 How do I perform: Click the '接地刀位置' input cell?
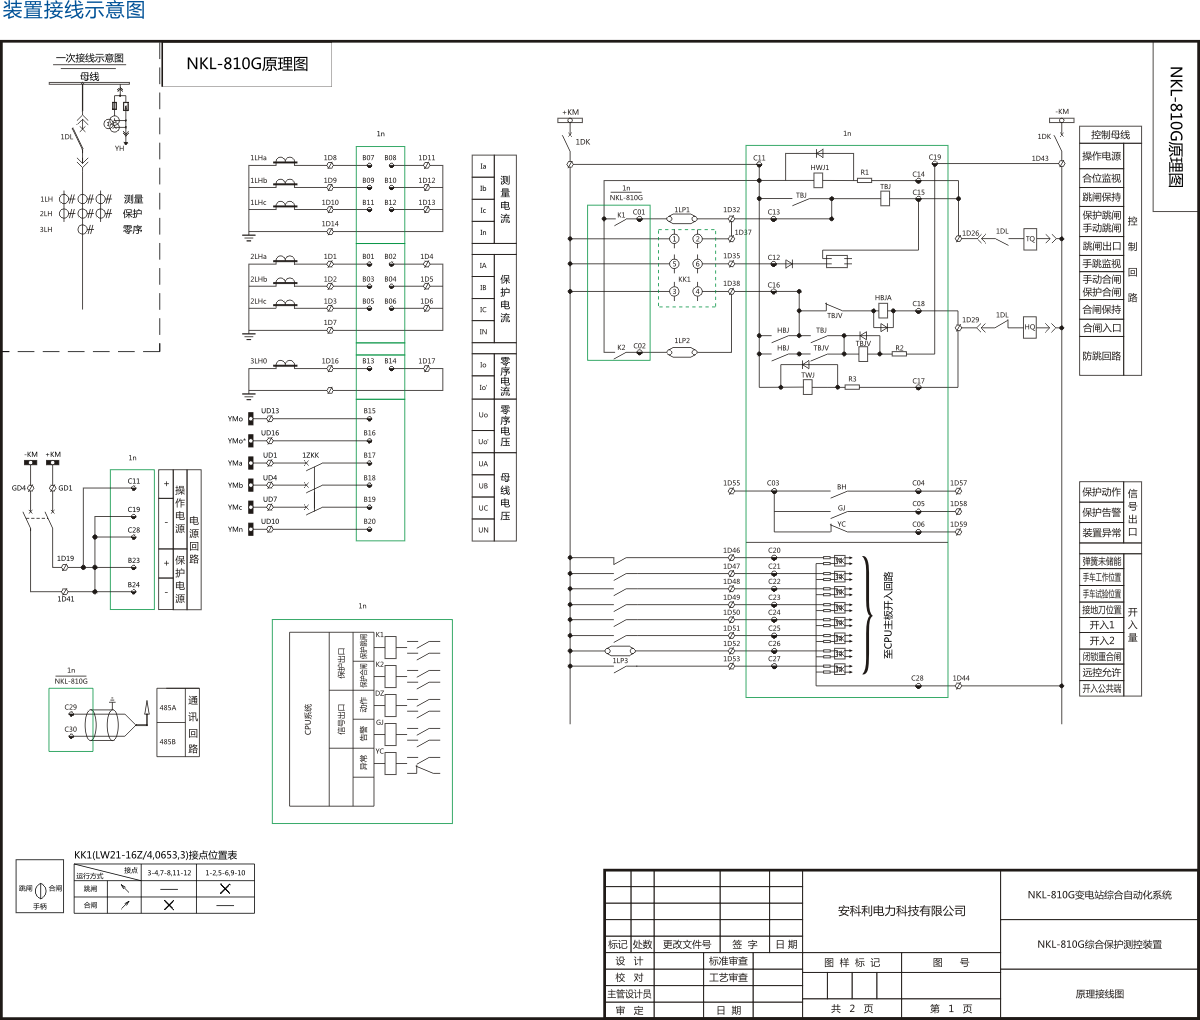(1102, 609)
